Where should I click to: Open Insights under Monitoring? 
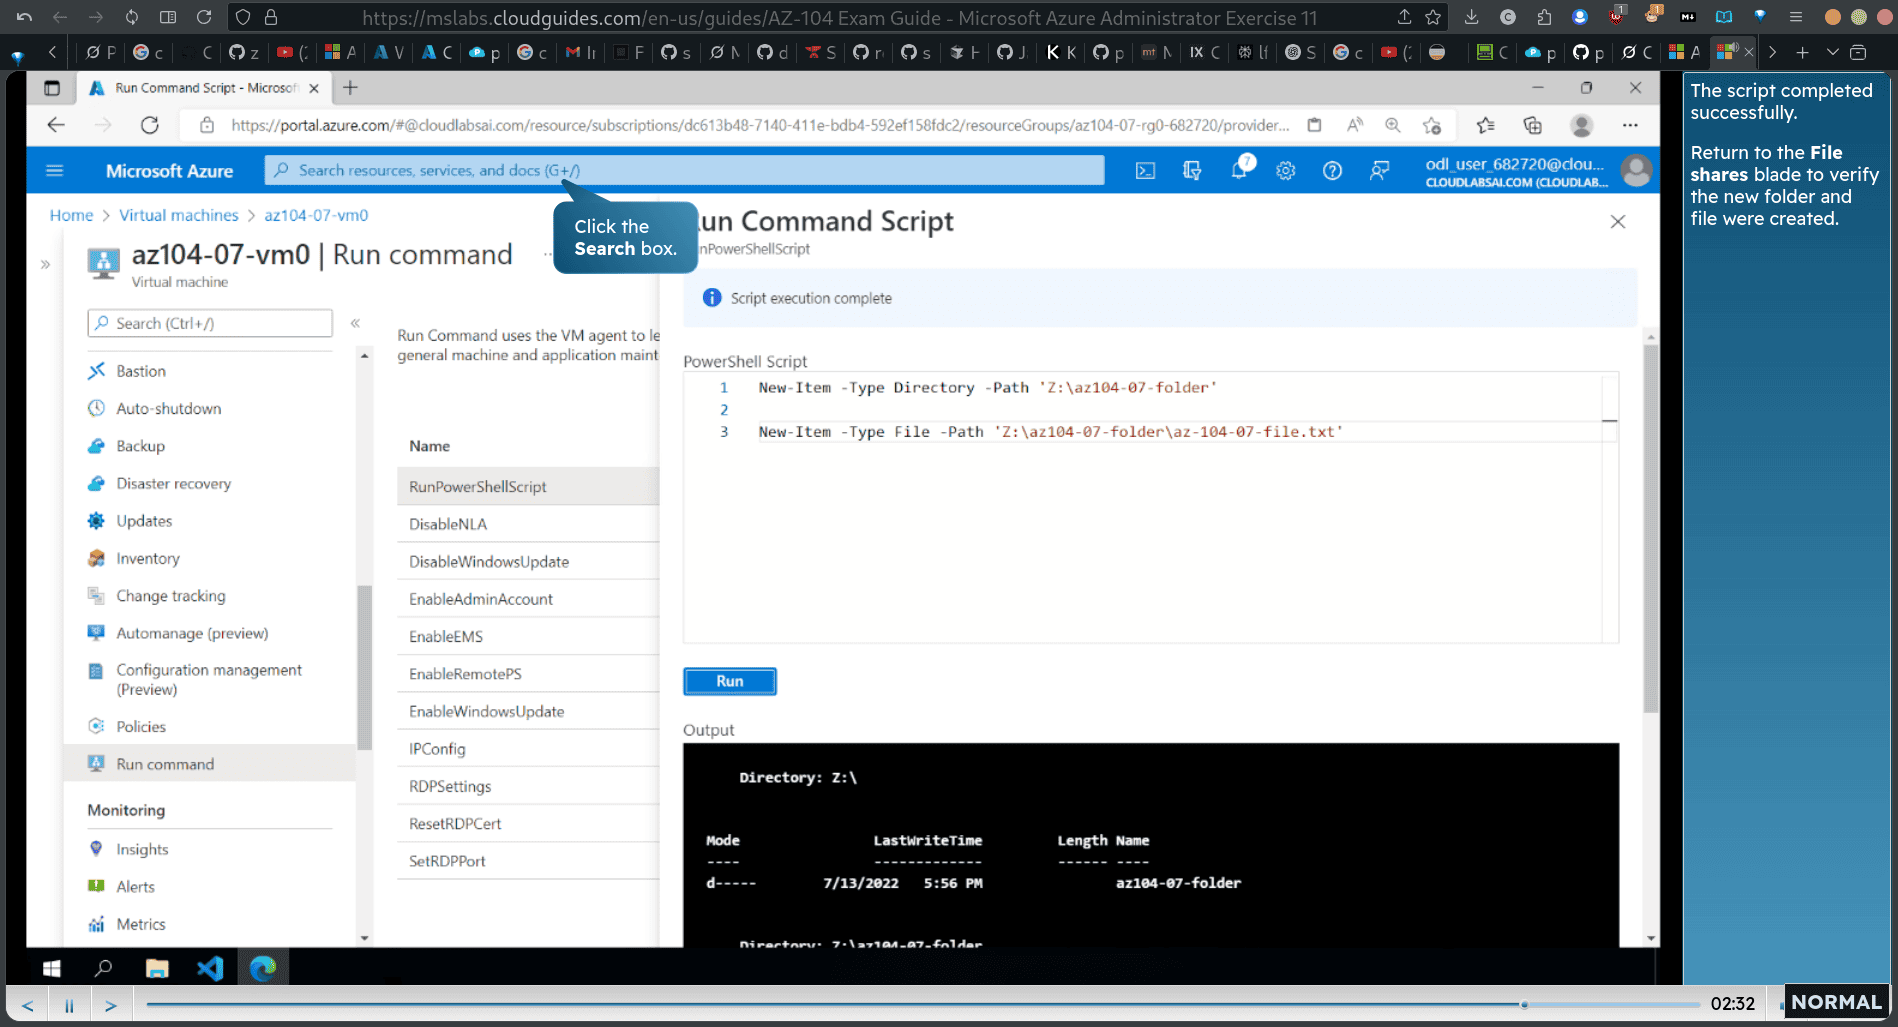tap(142, 849)
